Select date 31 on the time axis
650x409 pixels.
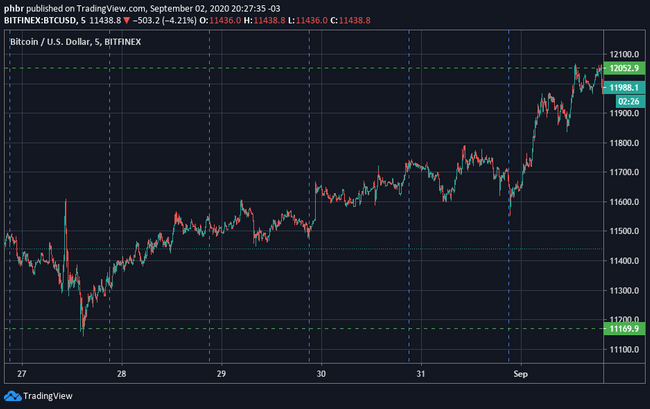click(421, 374)
